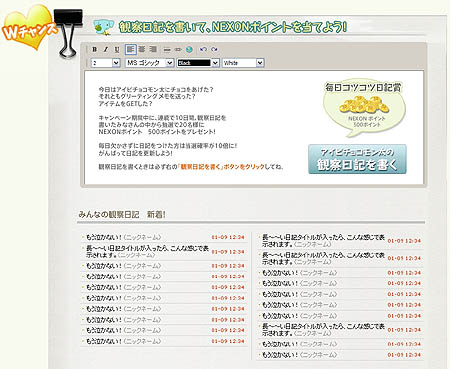Viewport: 450px width, 369px height.
Task: Click the line 毎日欠かさずに日記をつけた方は当選確率が10倍に!
Action: click(x=168, y=146)
